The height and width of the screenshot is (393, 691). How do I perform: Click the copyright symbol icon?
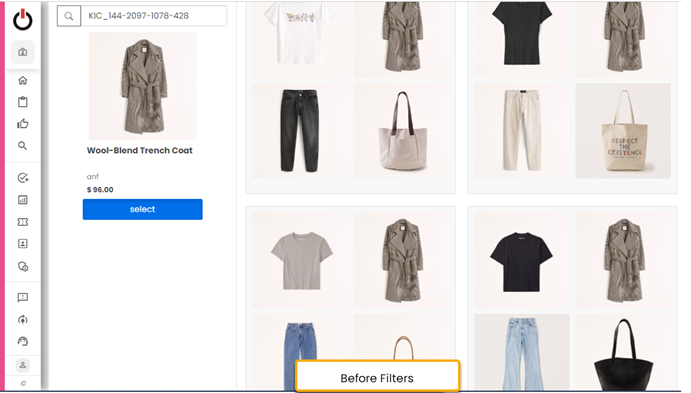23,383
